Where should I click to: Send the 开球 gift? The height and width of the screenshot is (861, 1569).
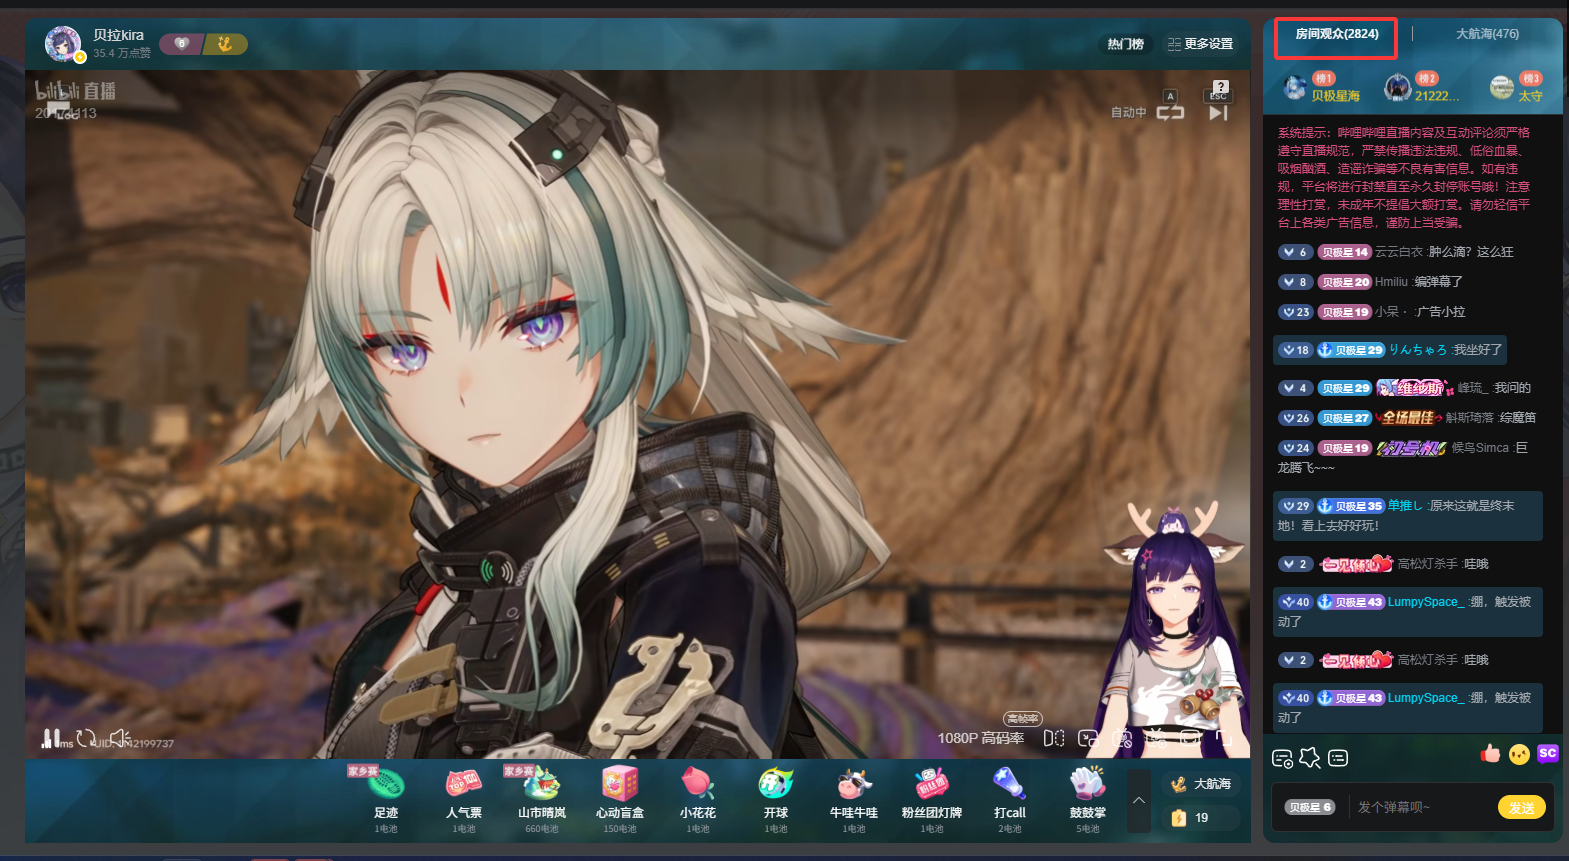pos(776,800)
